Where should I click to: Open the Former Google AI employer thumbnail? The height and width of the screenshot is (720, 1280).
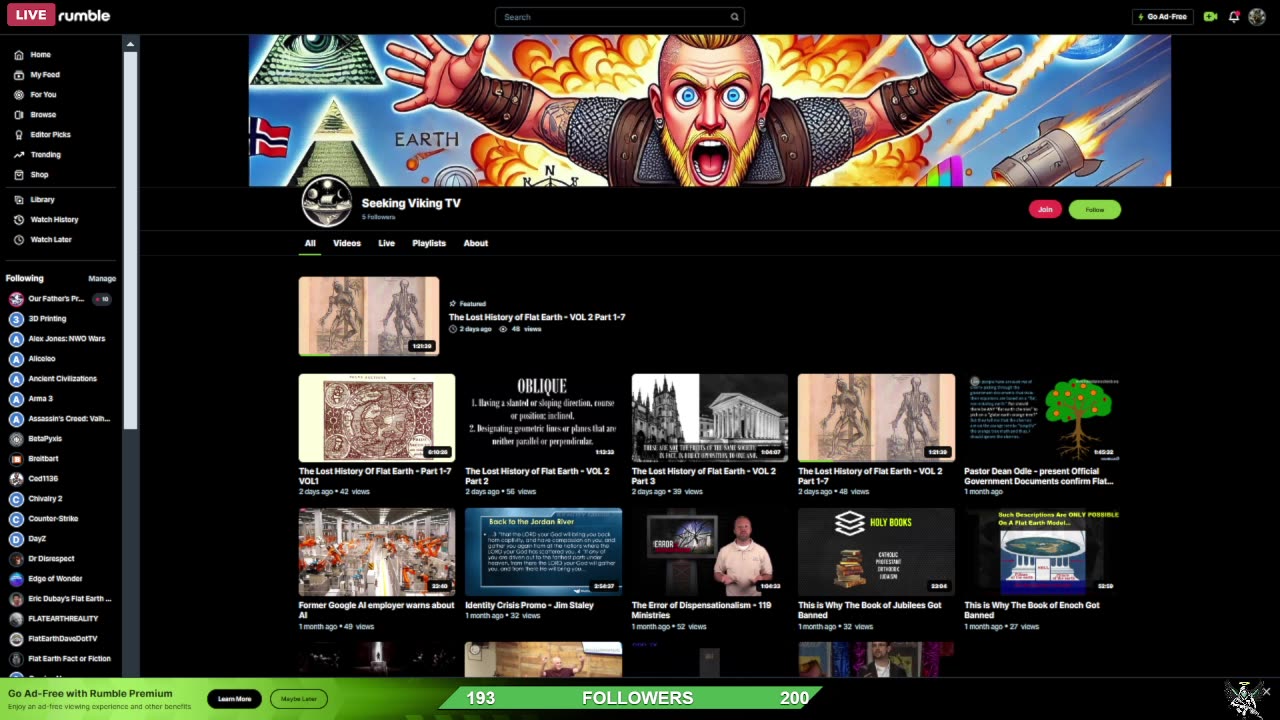point(377,552)
